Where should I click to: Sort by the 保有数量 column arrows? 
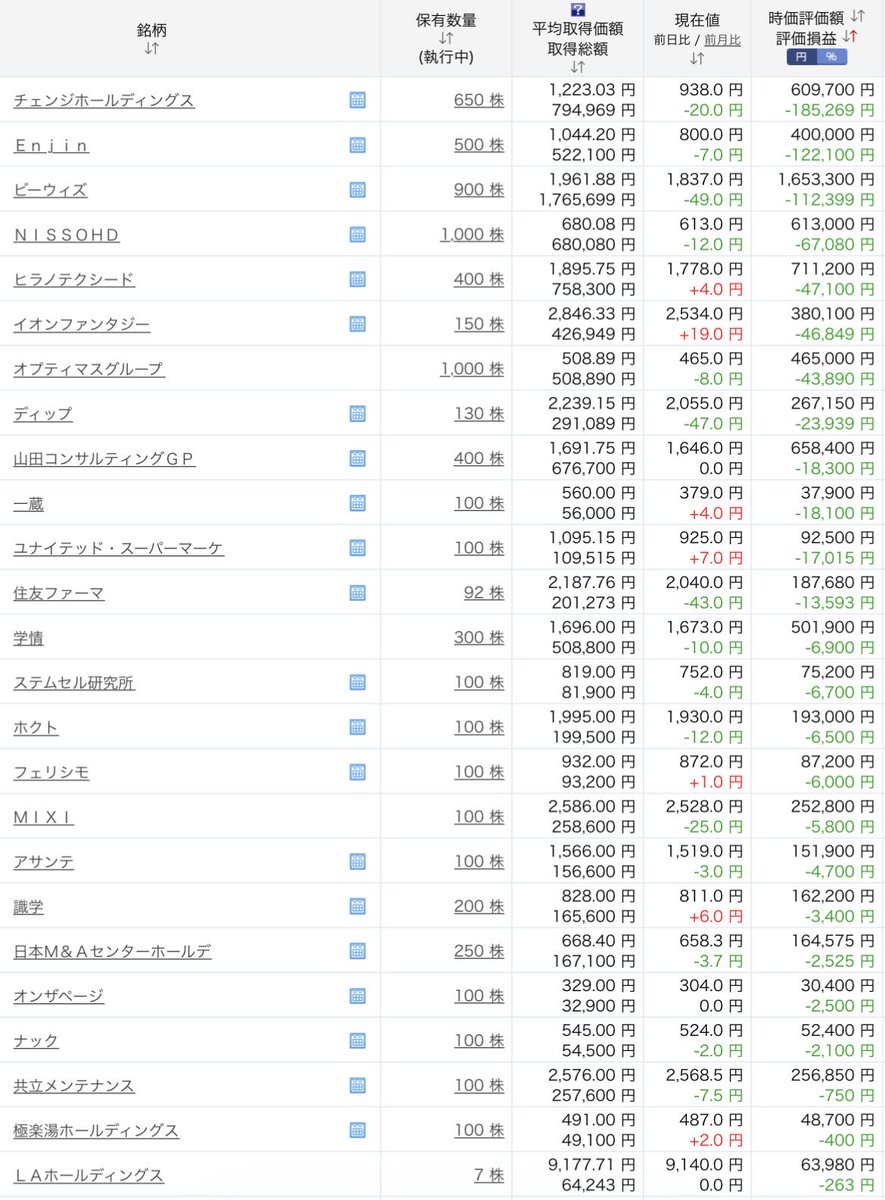coord(446,38)
